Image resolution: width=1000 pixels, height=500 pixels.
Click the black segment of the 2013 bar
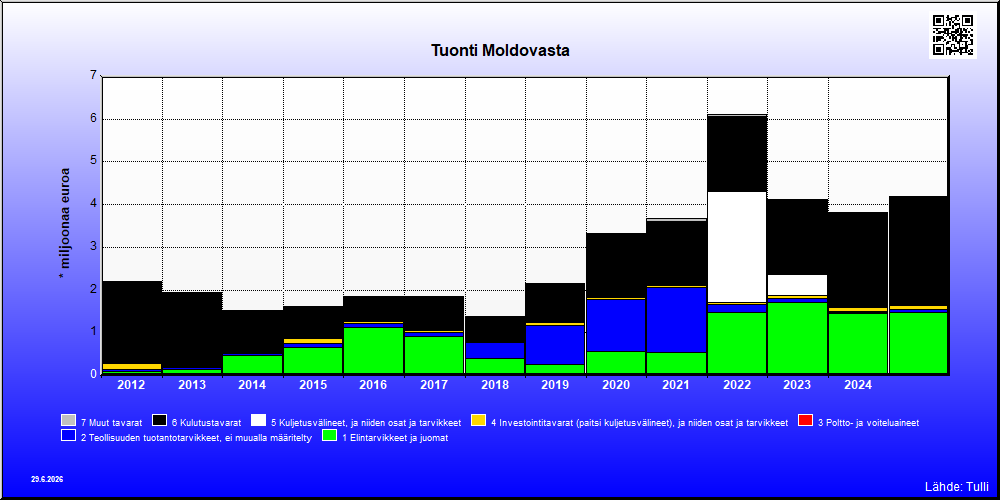[192, 330]
